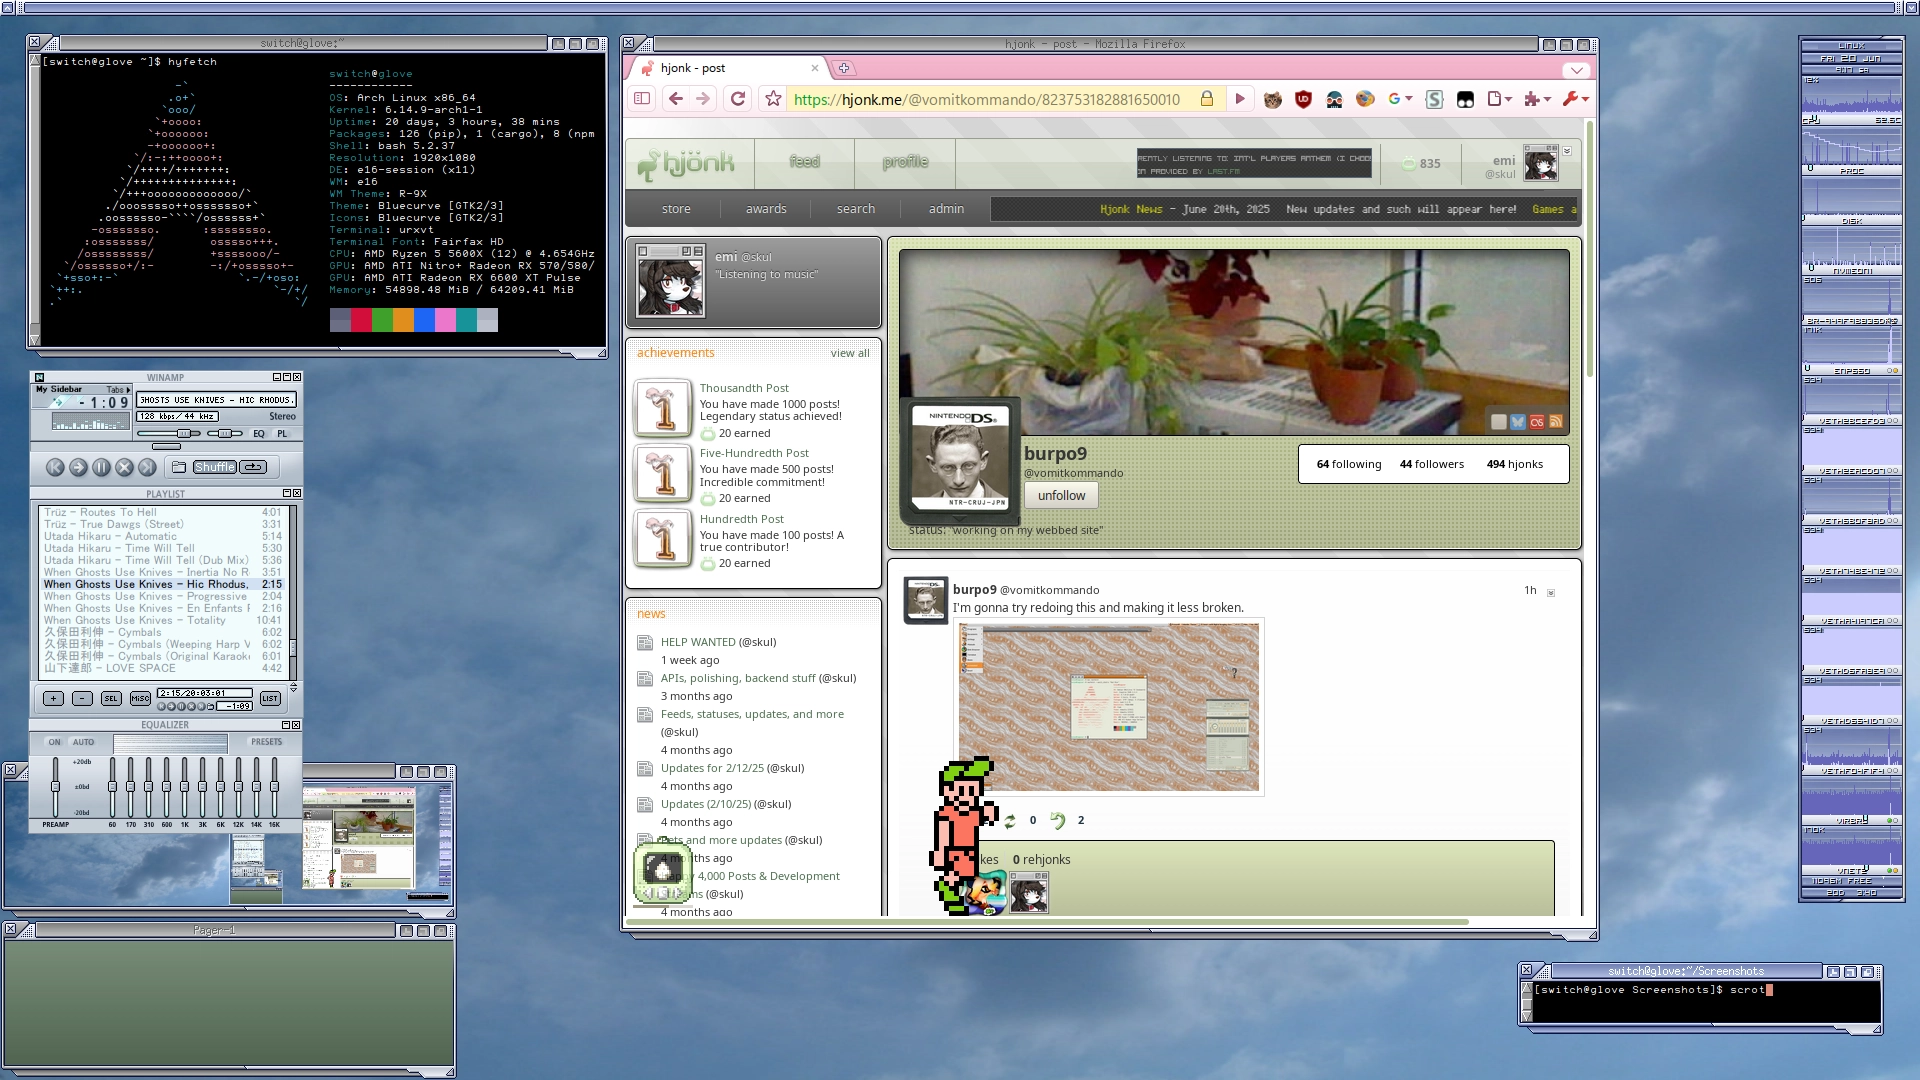Go forward in Firefox
This screenshot has height=1080, width=1920.
703,98
